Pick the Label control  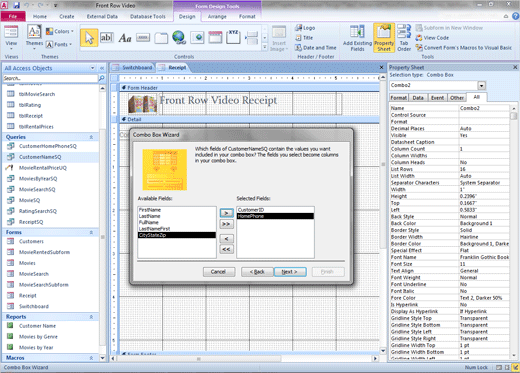coord(125,38)
